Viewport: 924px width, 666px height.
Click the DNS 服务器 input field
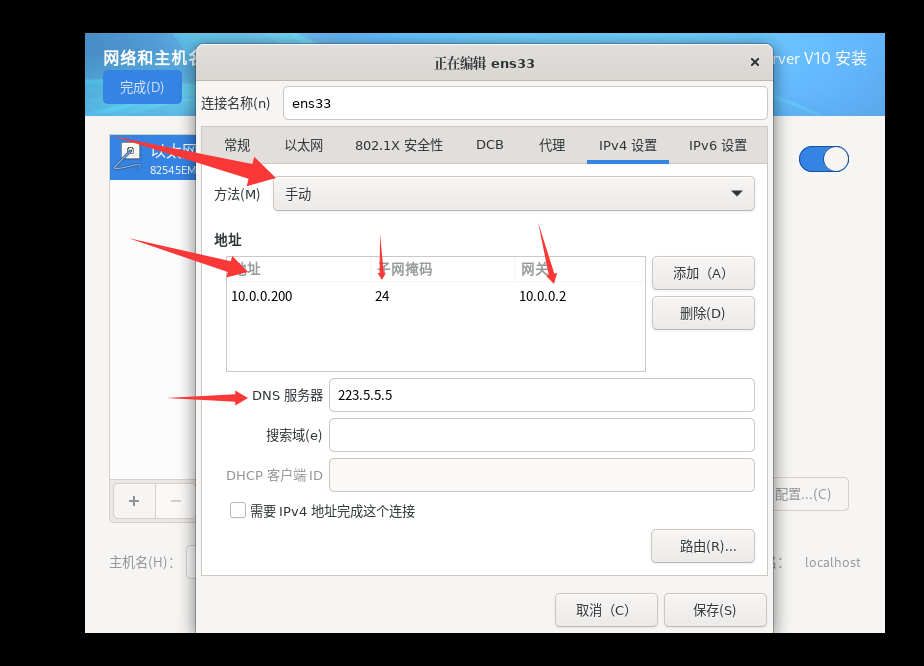tap(542, 395)
